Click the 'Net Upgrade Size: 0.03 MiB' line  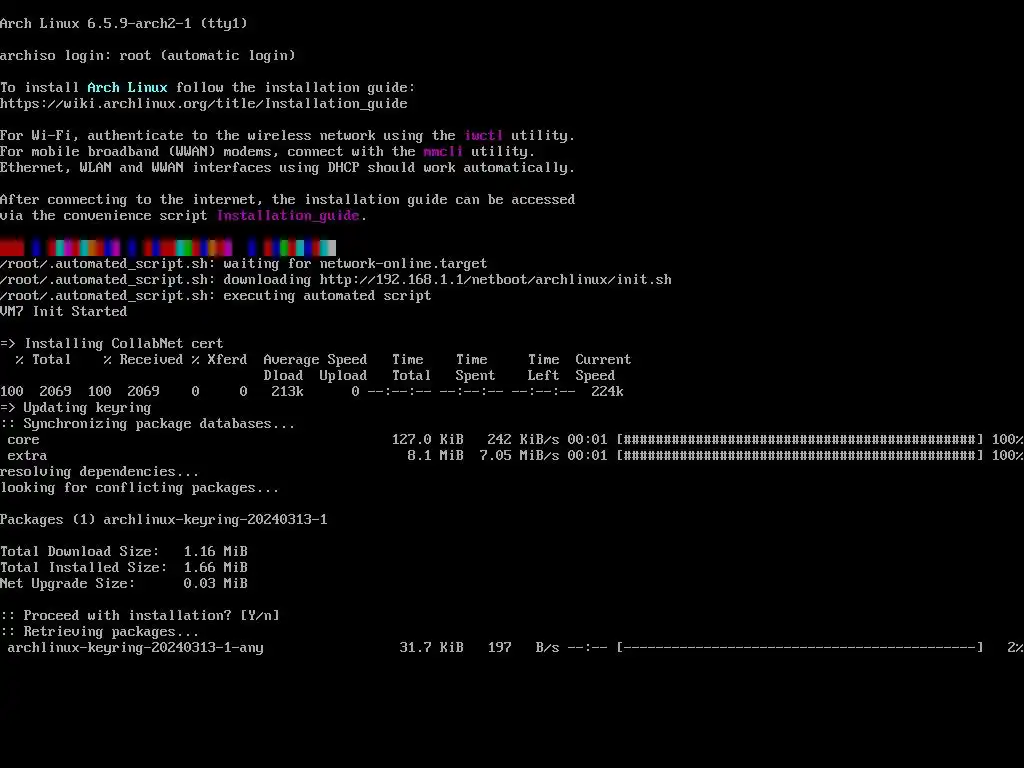pyautogui.click(x=124, y=583)
